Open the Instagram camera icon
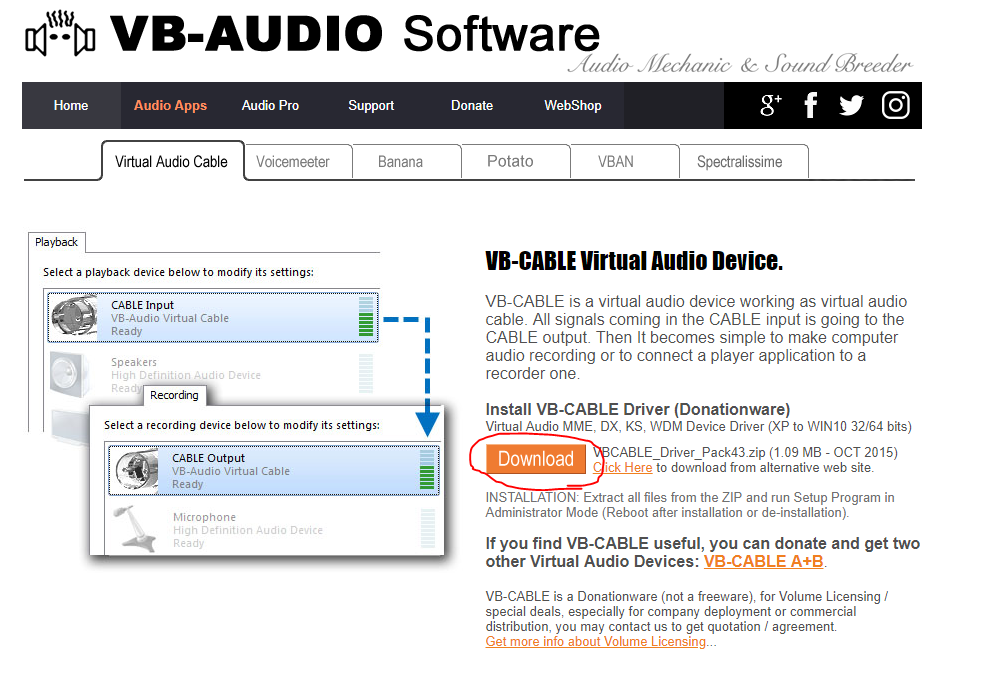This screenshot has height=685, width=1000. point(895,105)
